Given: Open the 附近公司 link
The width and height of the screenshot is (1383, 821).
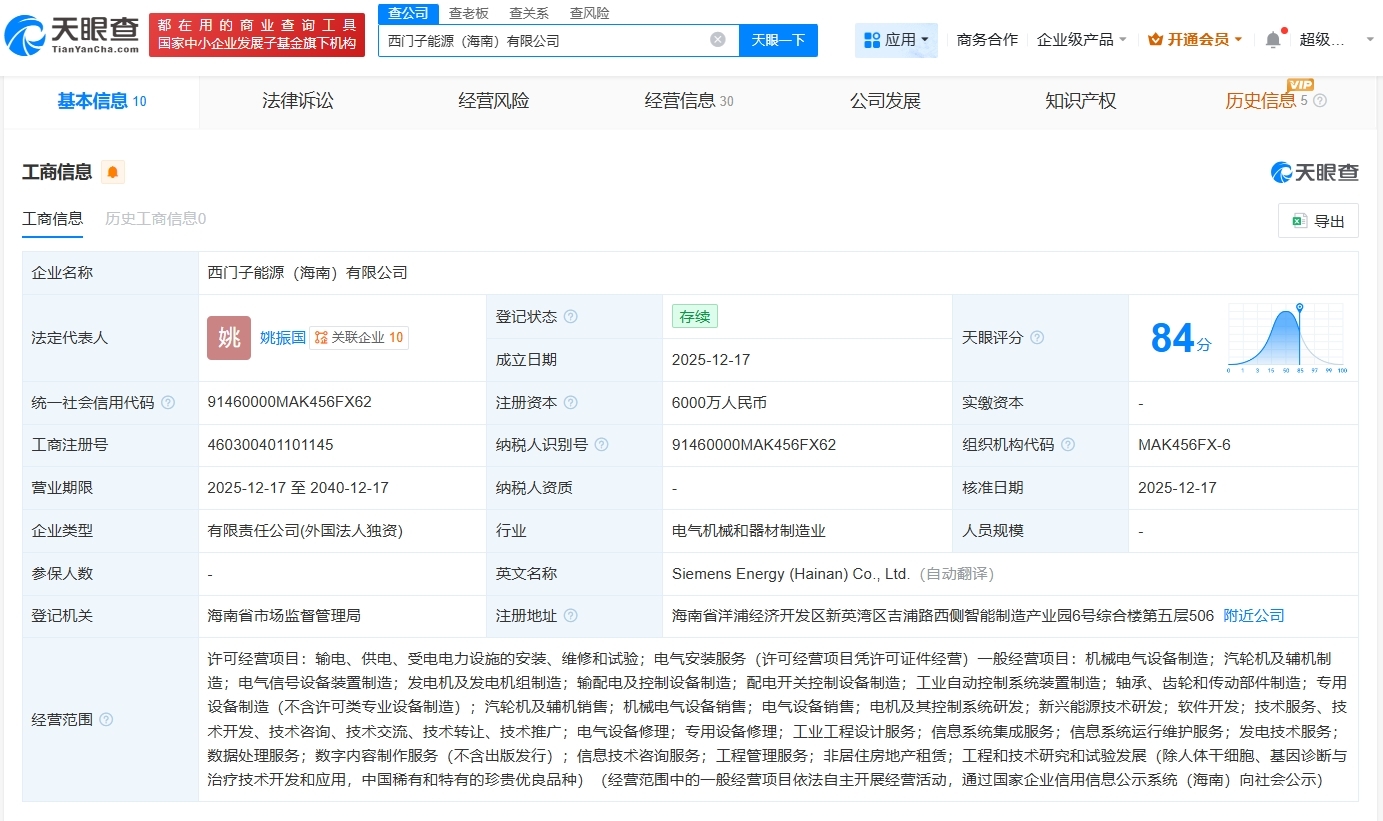Looking at the screenshot, I should tap(1252, 615).
